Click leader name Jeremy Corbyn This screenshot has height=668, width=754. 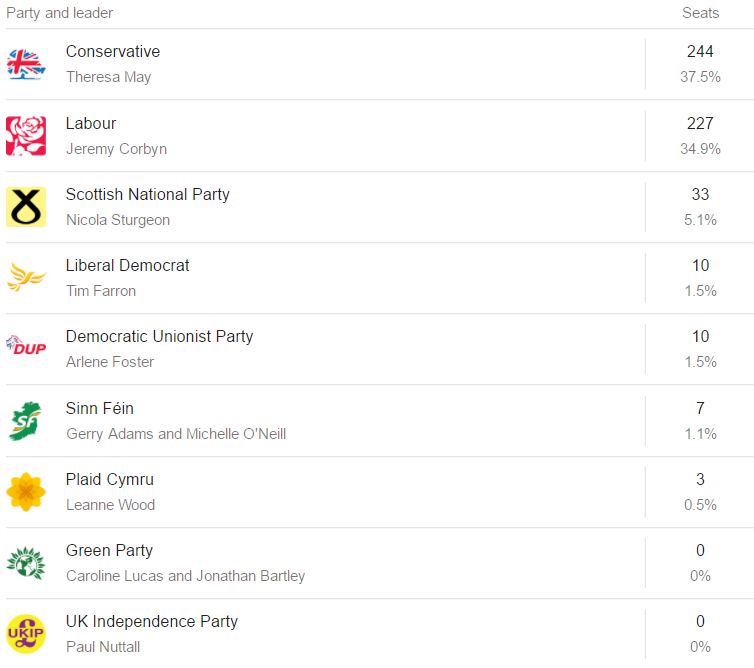click(x=116, y=149)
